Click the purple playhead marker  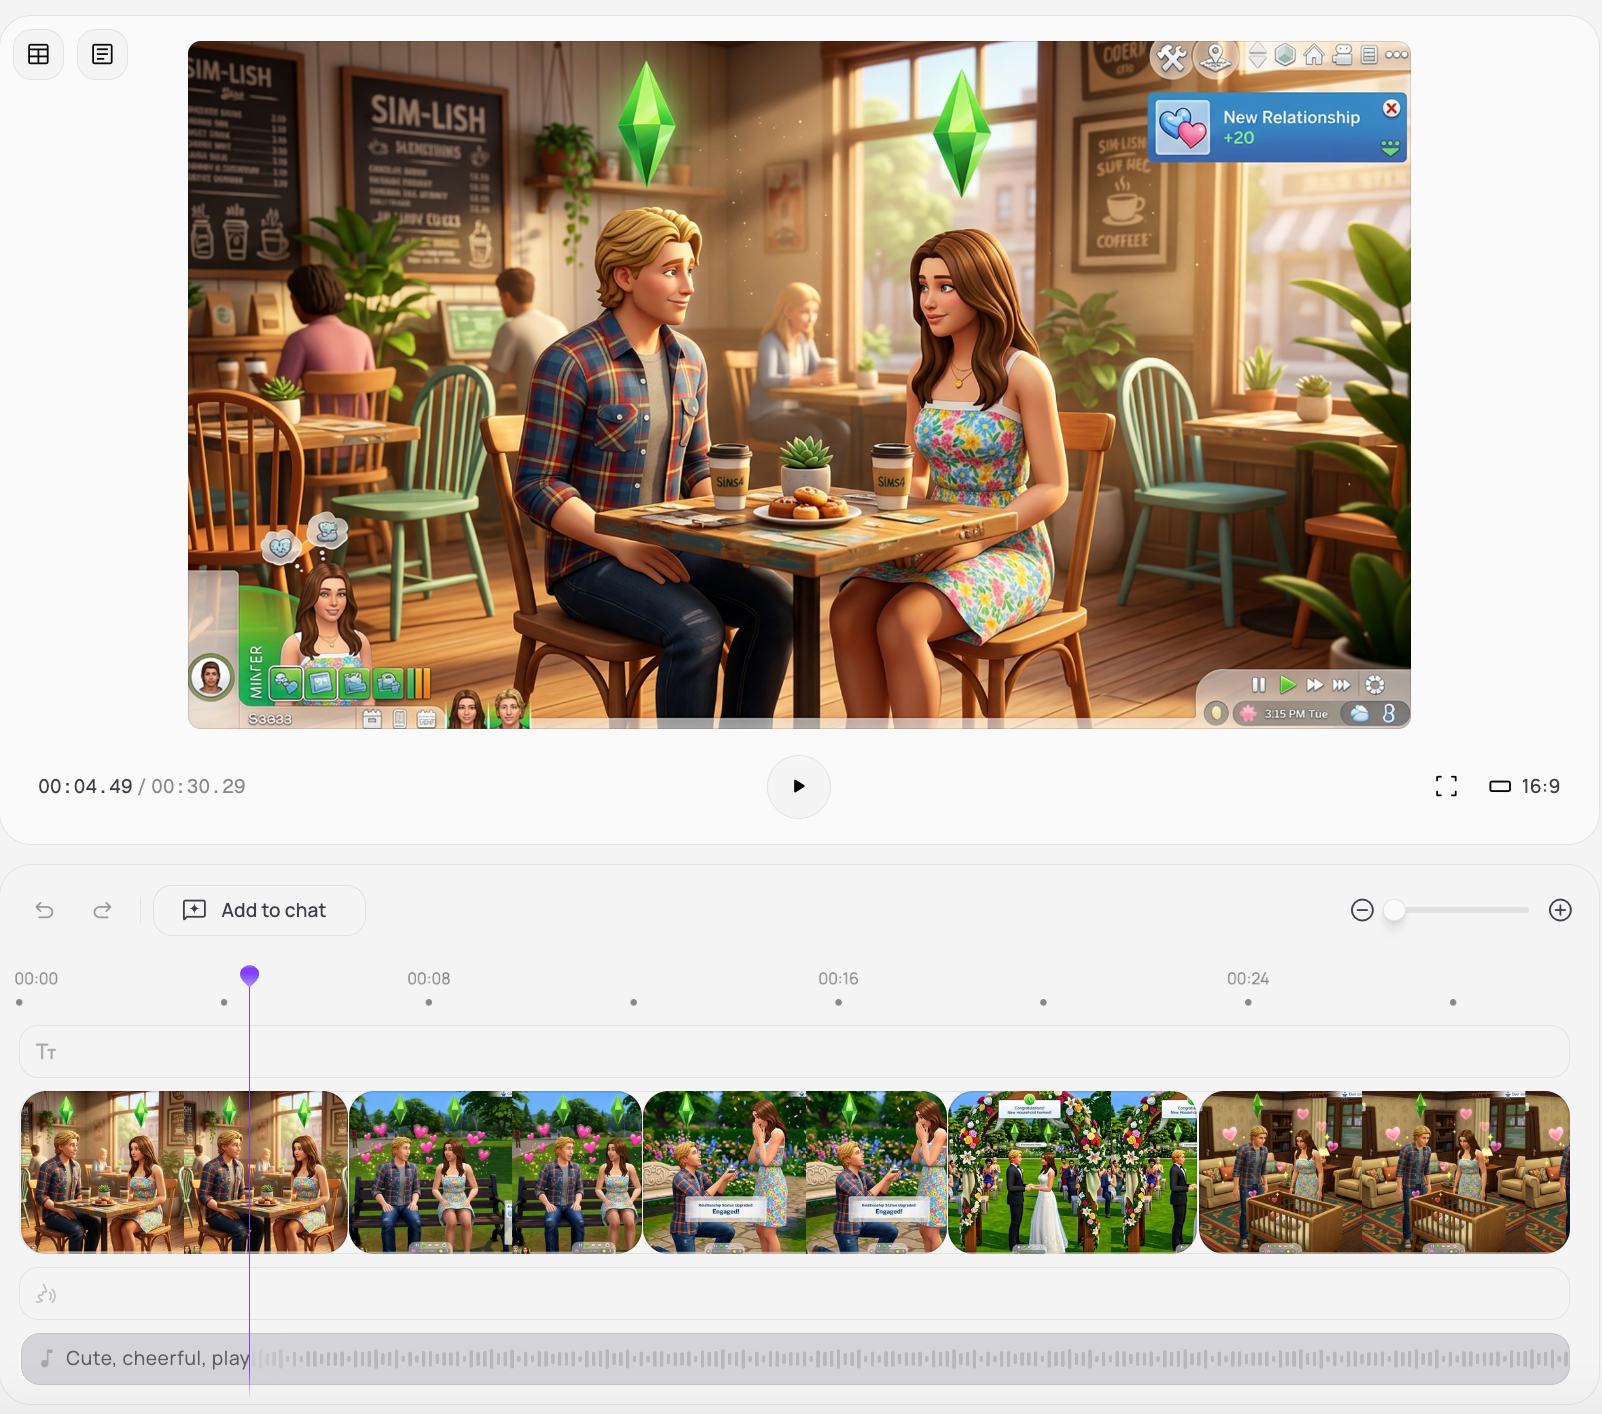tap(250, 975)
